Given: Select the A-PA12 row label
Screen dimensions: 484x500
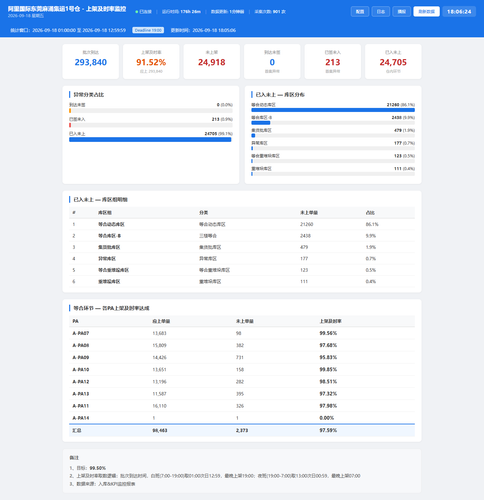Looking at the screenshot, I should click(81, 382).
